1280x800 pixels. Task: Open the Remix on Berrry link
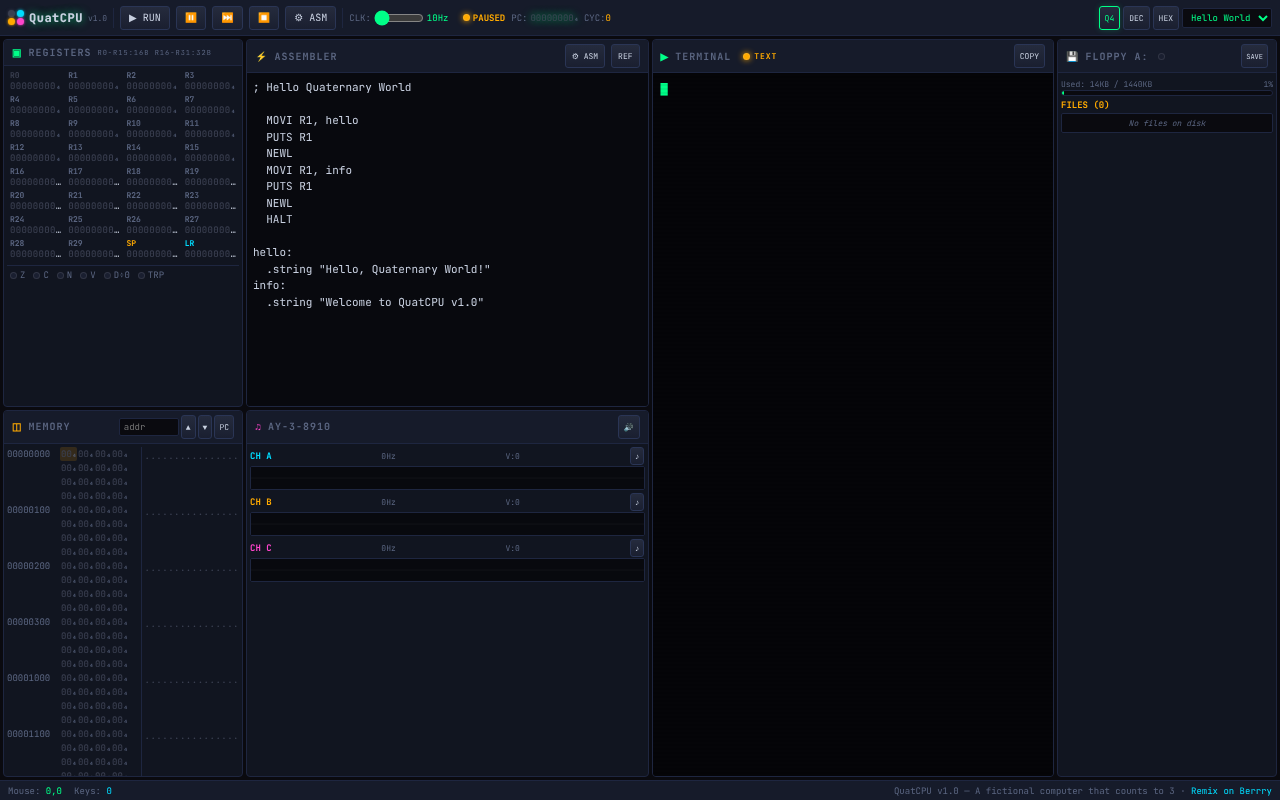tap(1231, 791)
